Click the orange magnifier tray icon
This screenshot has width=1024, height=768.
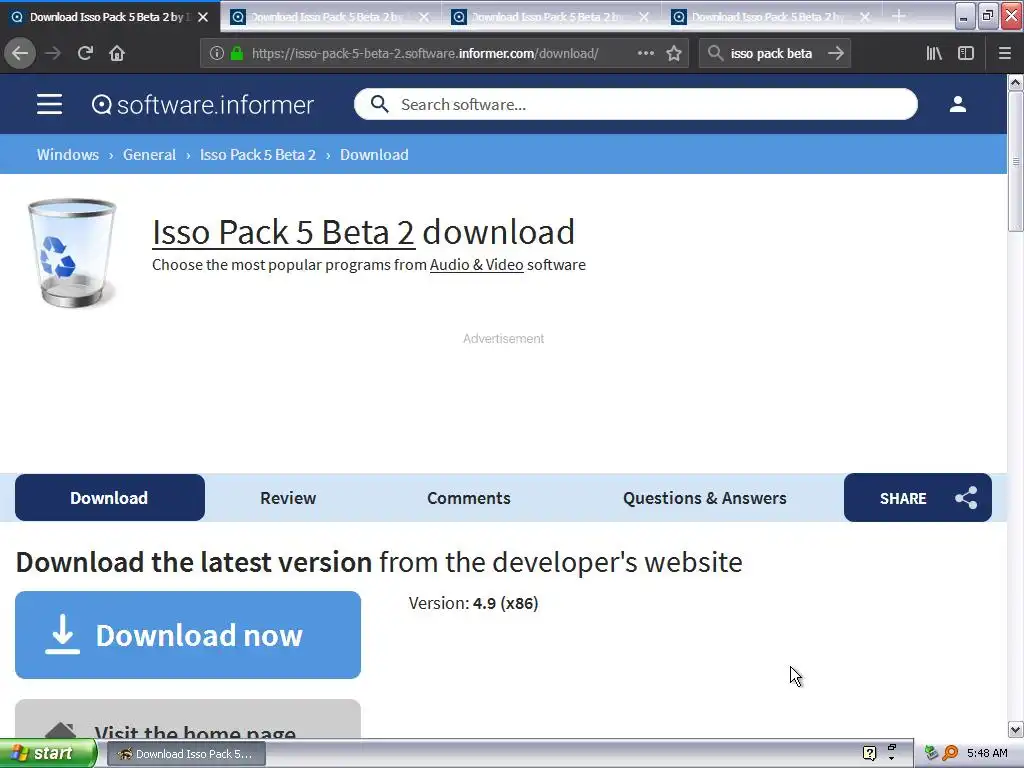pos(950,754)
